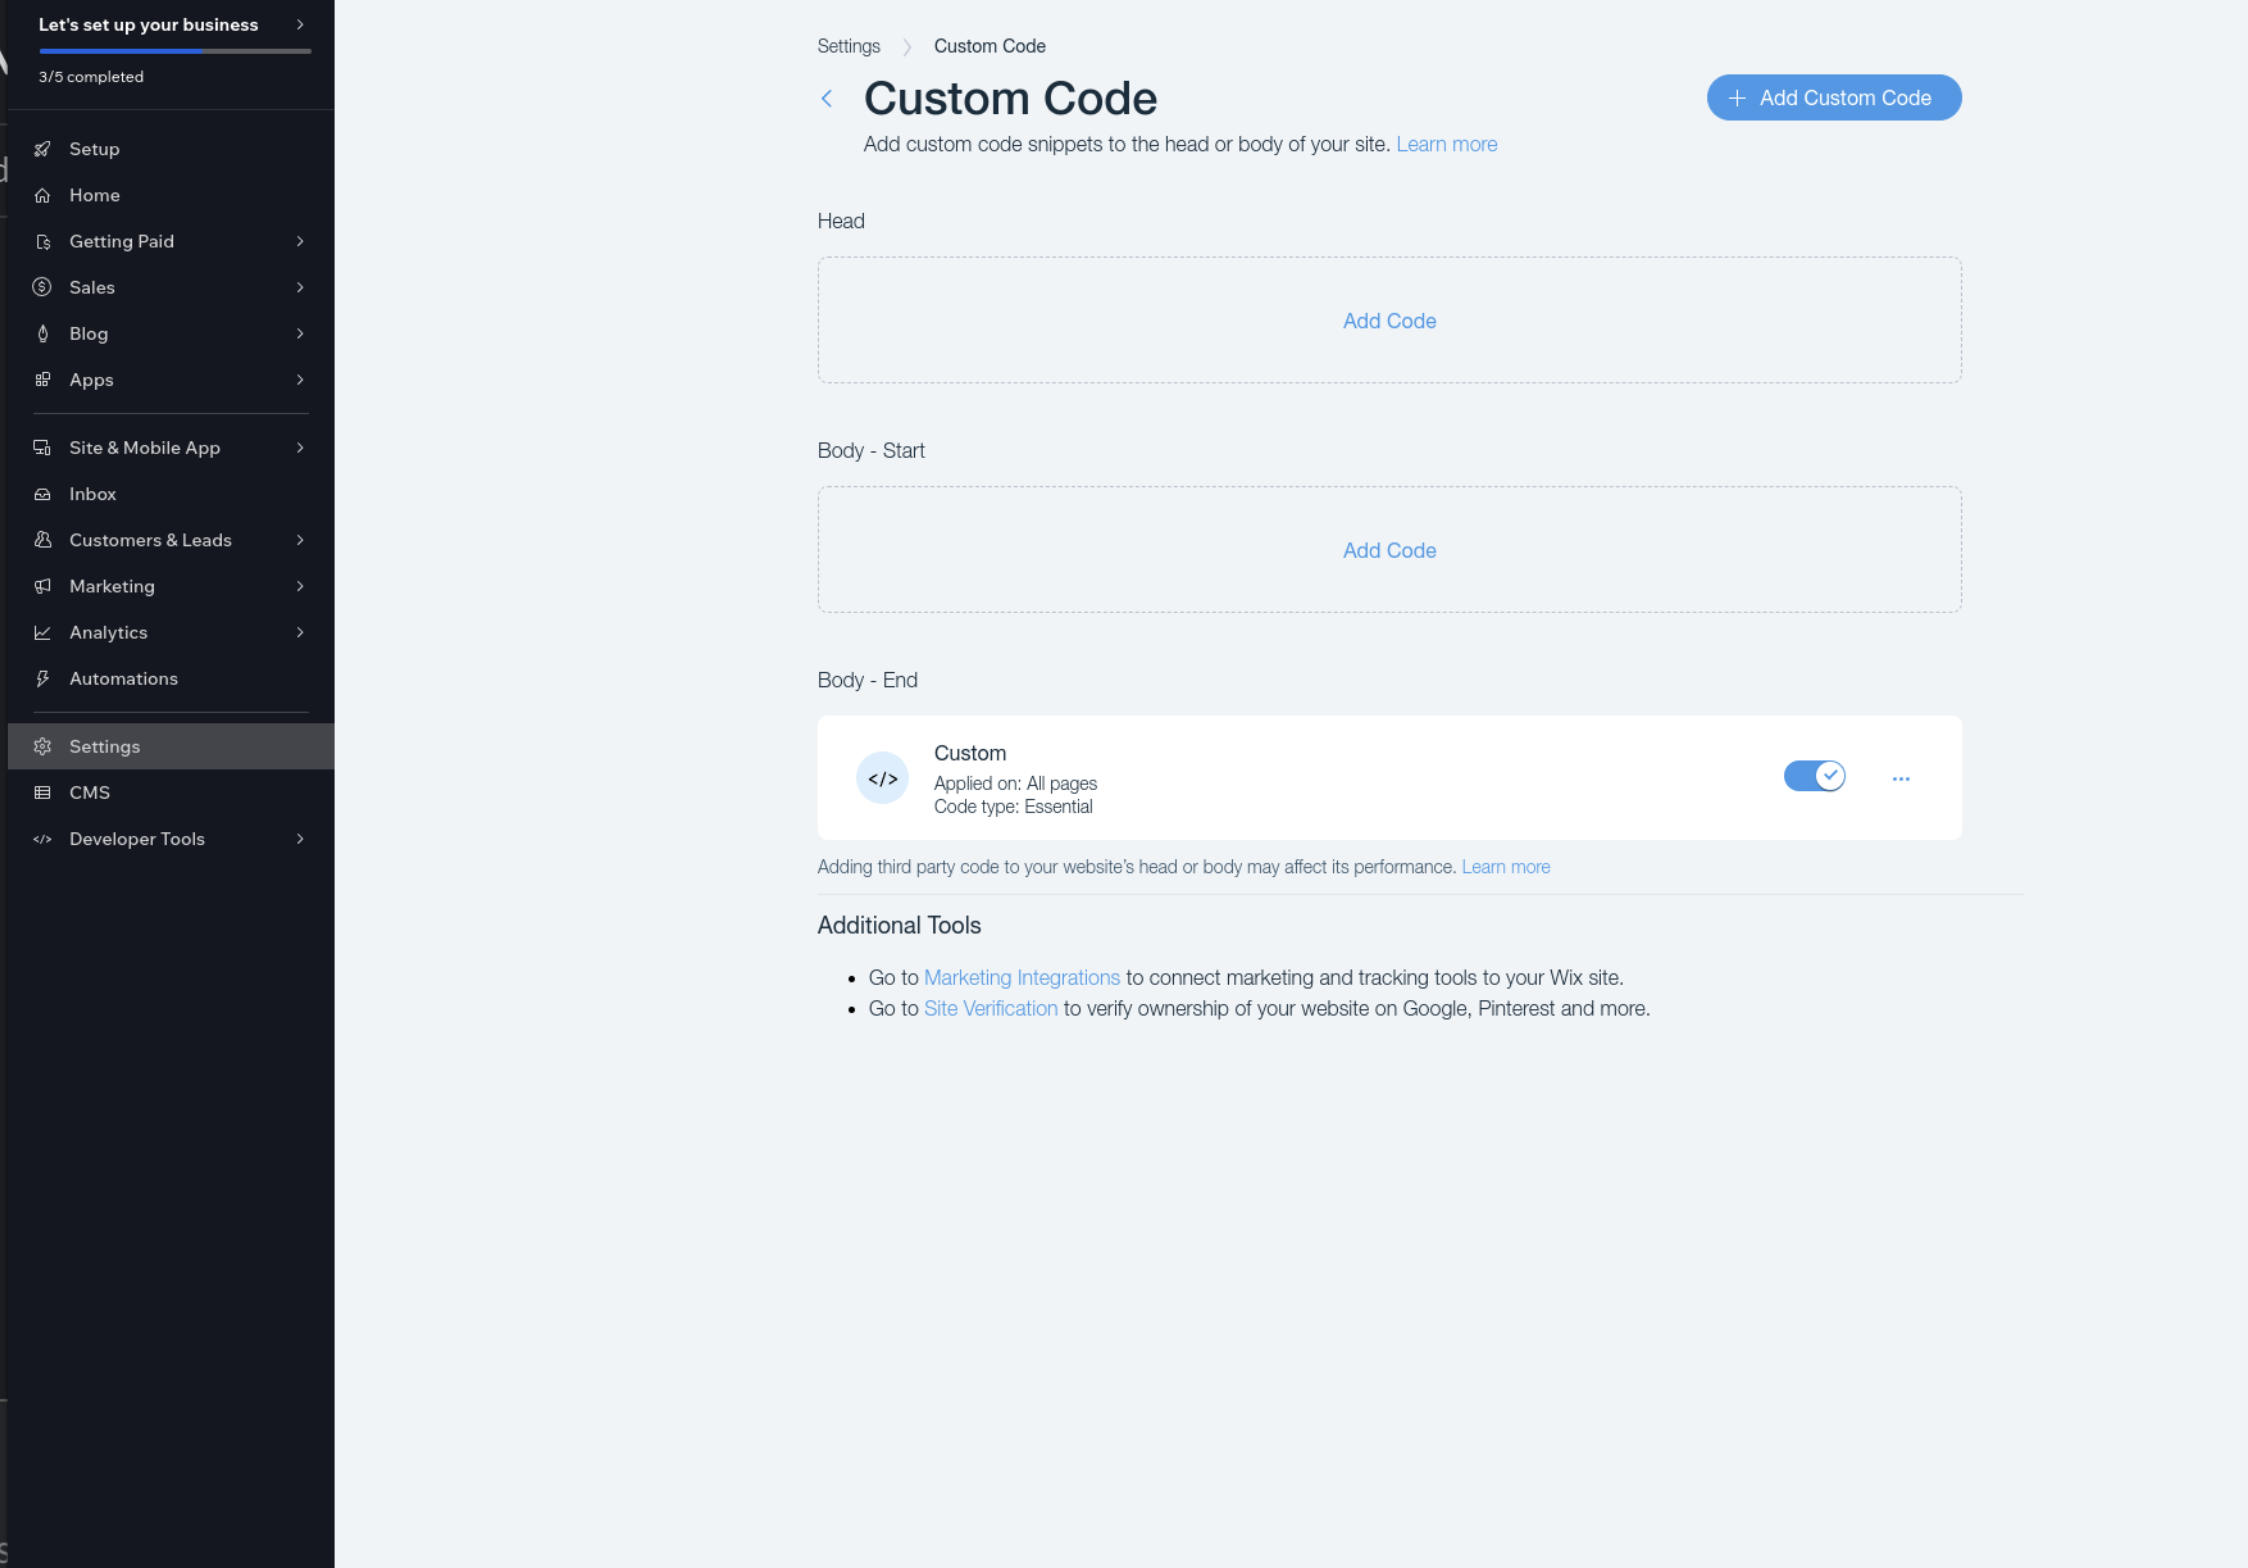Expand the Marketing menu chevron
Viewport: 2248px width, 1568px height.
tap(299, 586)
